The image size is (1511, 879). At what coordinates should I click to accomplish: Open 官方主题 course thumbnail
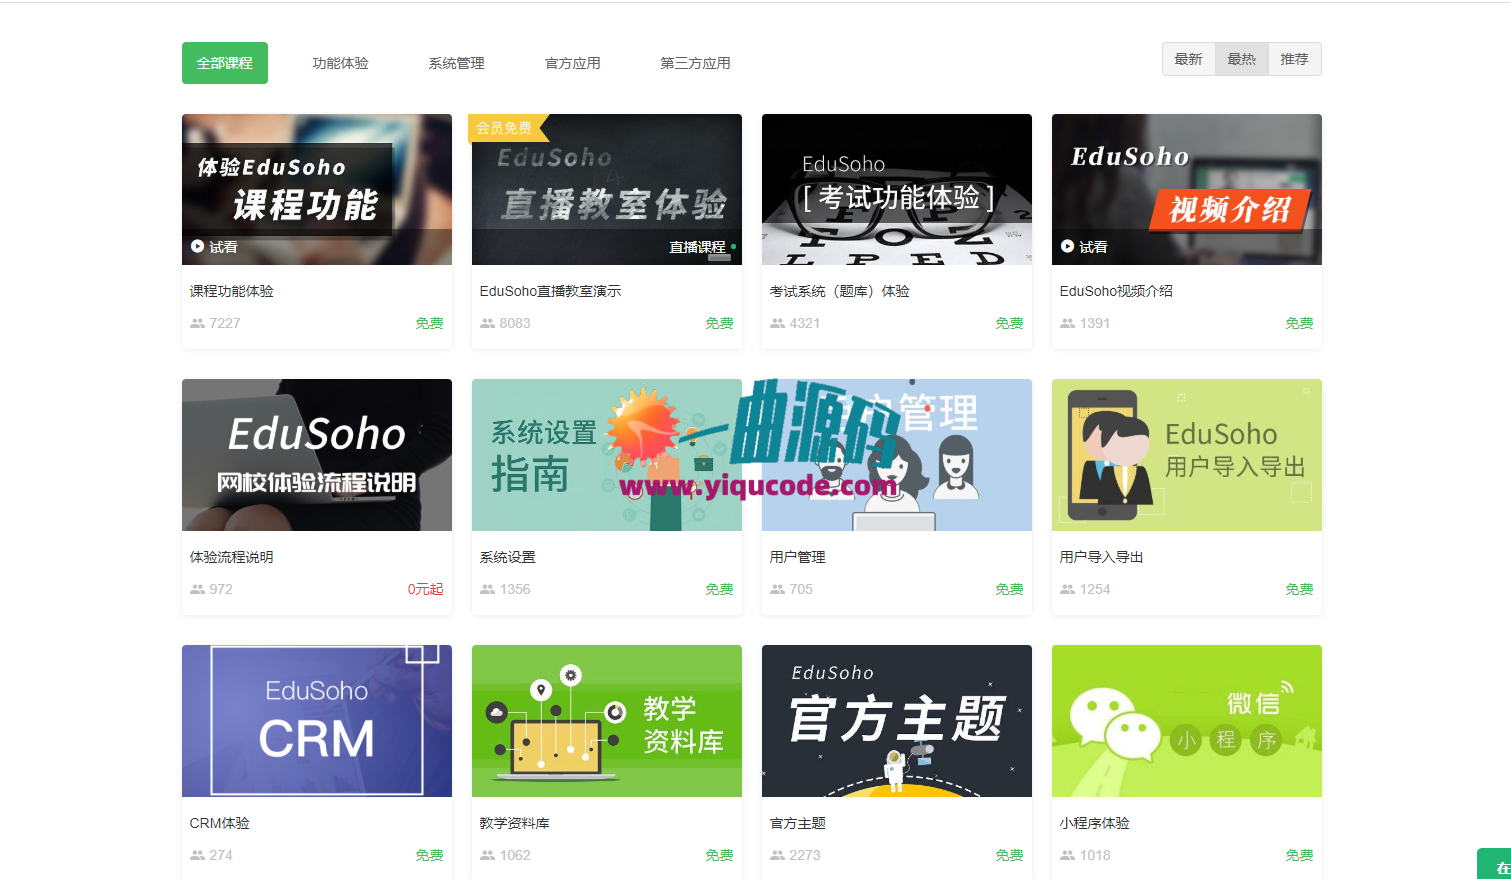(897, 721)
